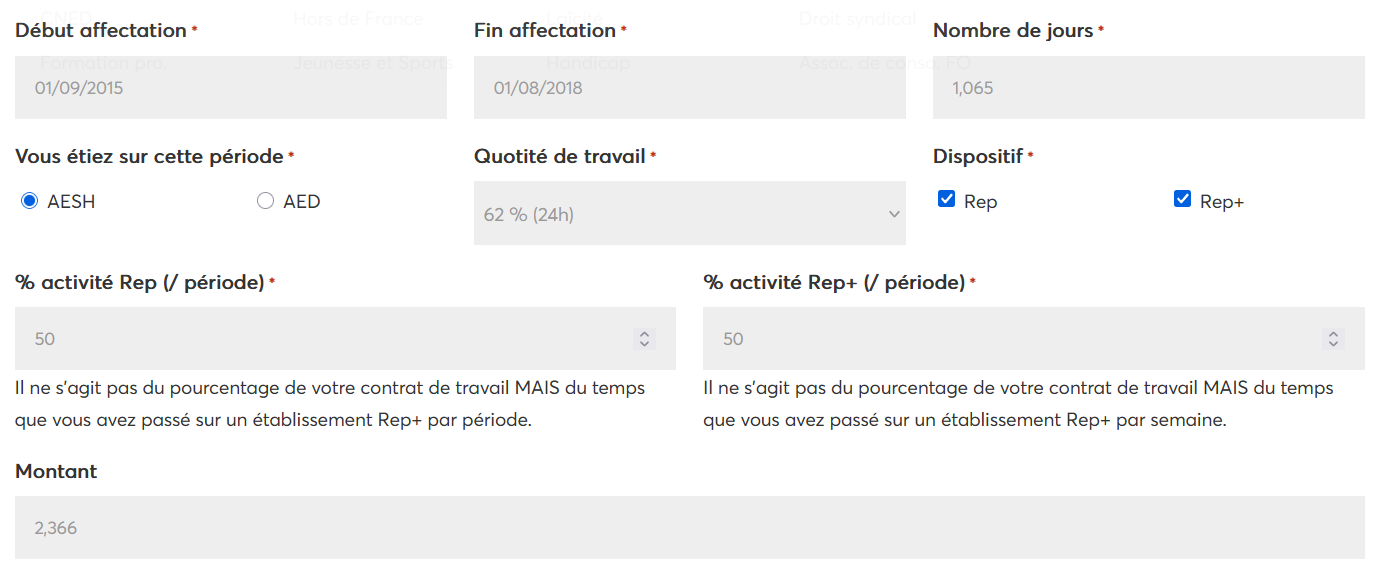This screenshot has width=1383, height=585.
Task: Click the help text ending "par période."
Action: point(330,404)
